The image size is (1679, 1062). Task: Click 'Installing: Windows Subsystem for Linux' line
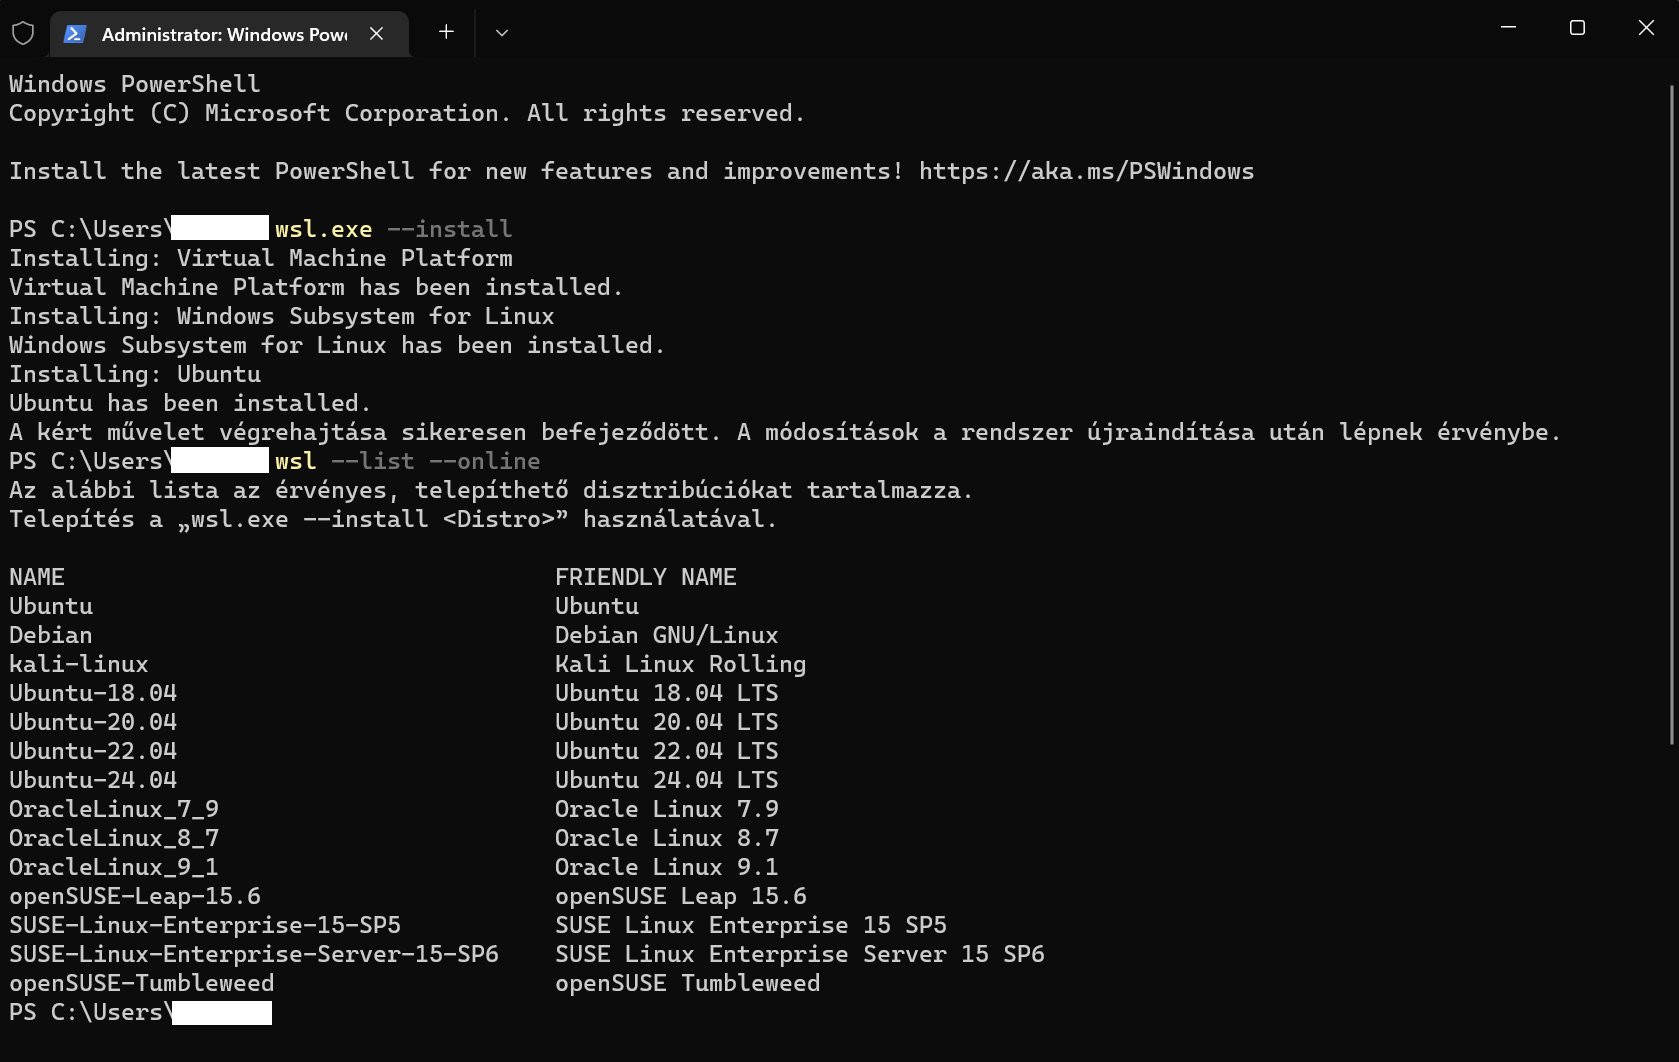(x=281, y=316)
